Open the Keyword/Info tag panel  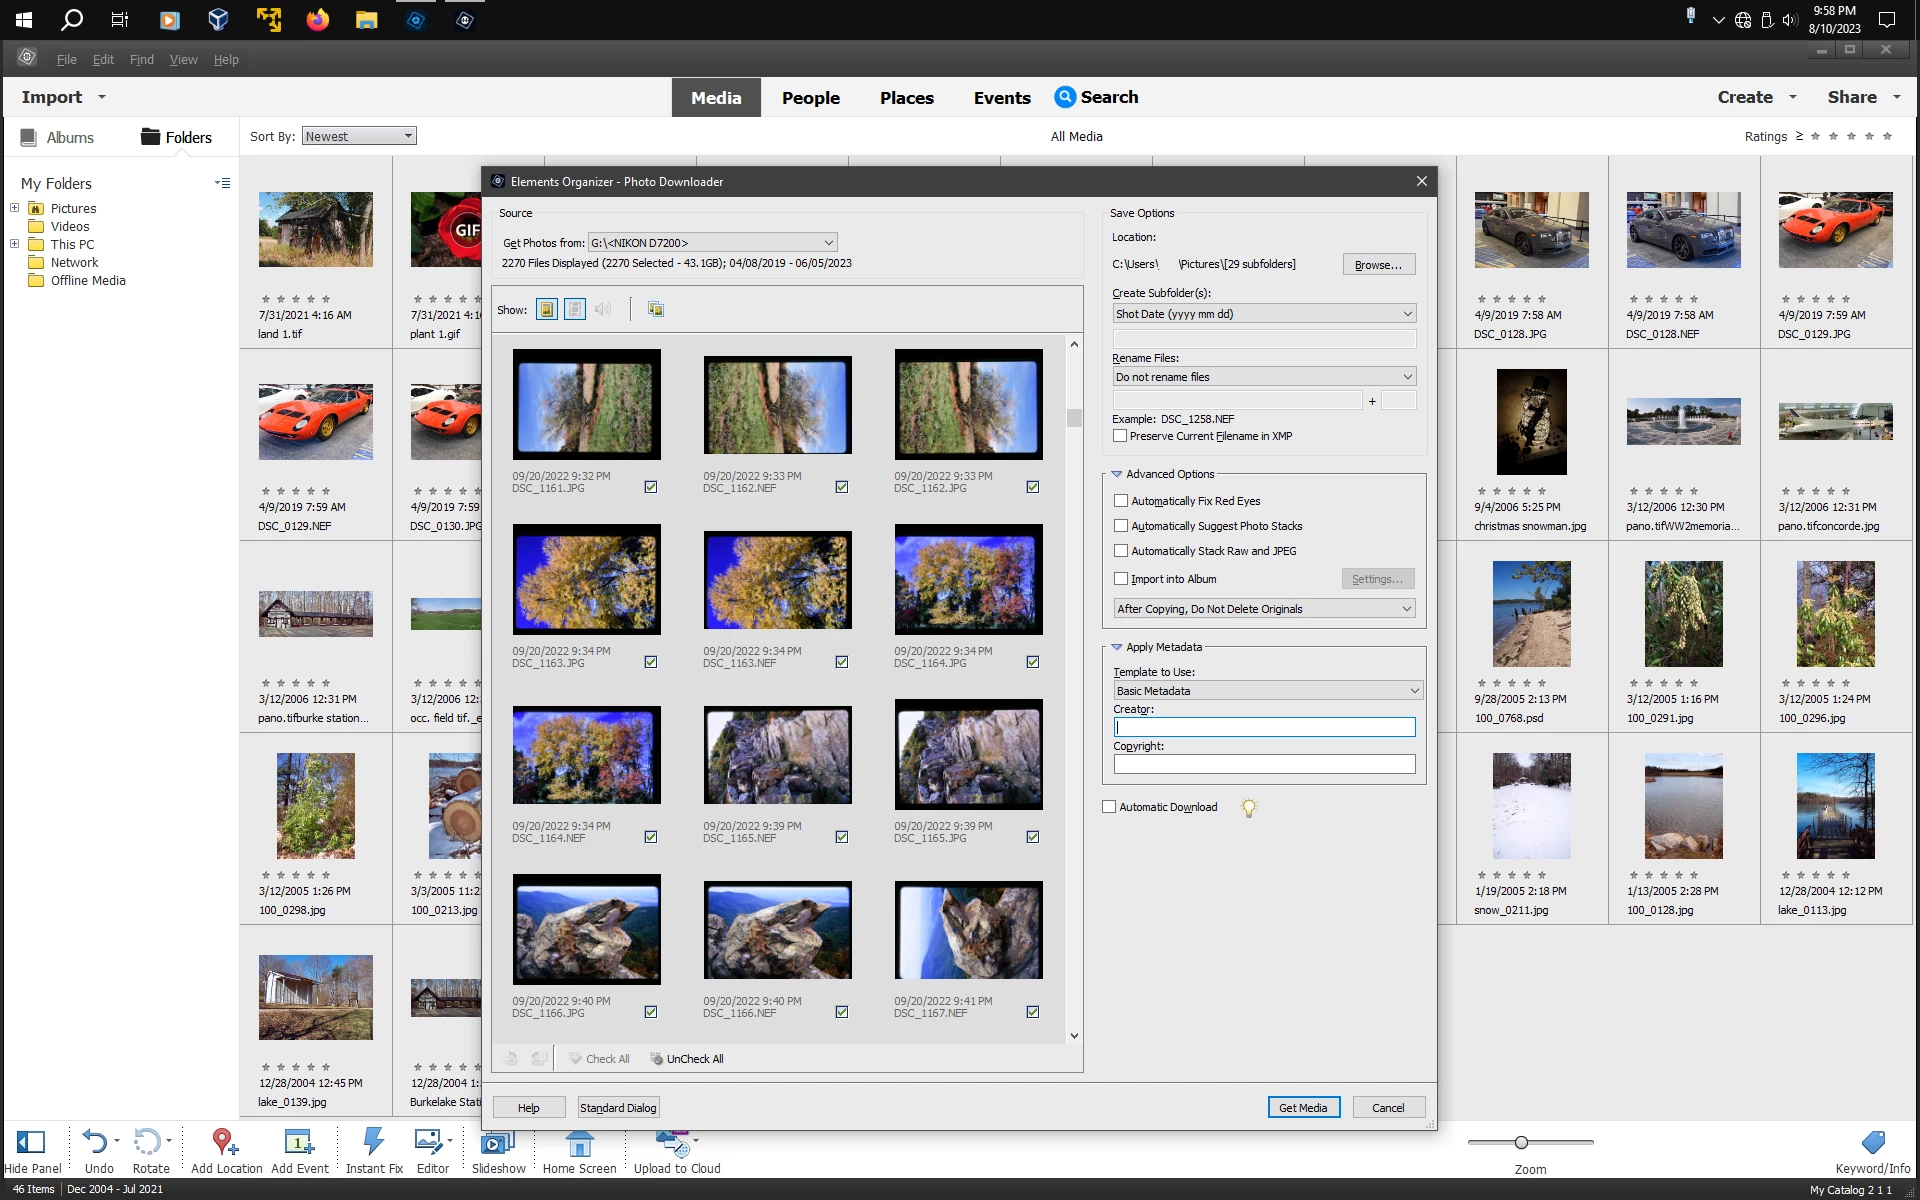pyautogui.click(x=1872, y=1143)
